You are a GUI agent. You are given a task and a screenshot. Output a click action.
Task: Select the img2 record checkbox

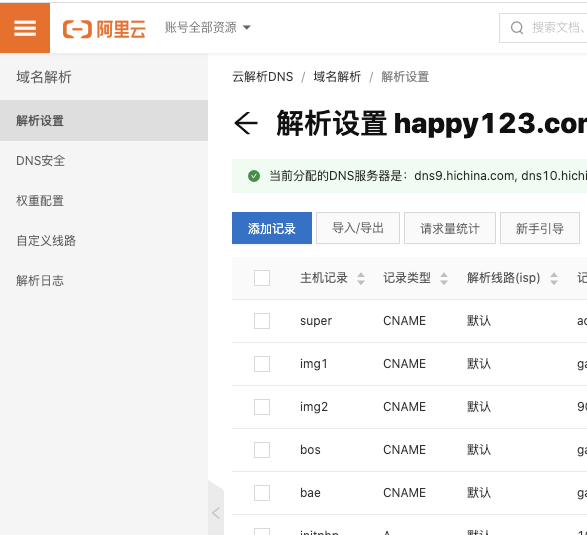(262, 407)
